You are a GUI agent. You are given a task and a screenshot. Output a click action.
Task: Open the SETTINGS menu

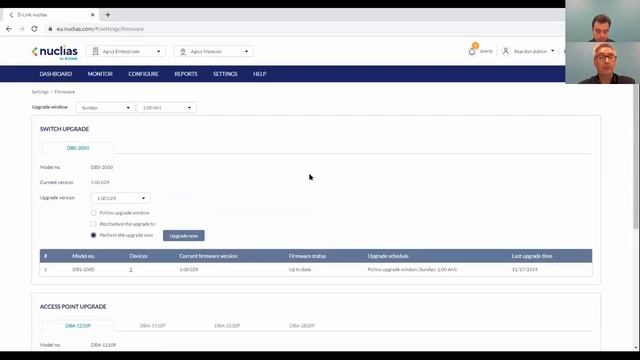click(x=225, y=74)
